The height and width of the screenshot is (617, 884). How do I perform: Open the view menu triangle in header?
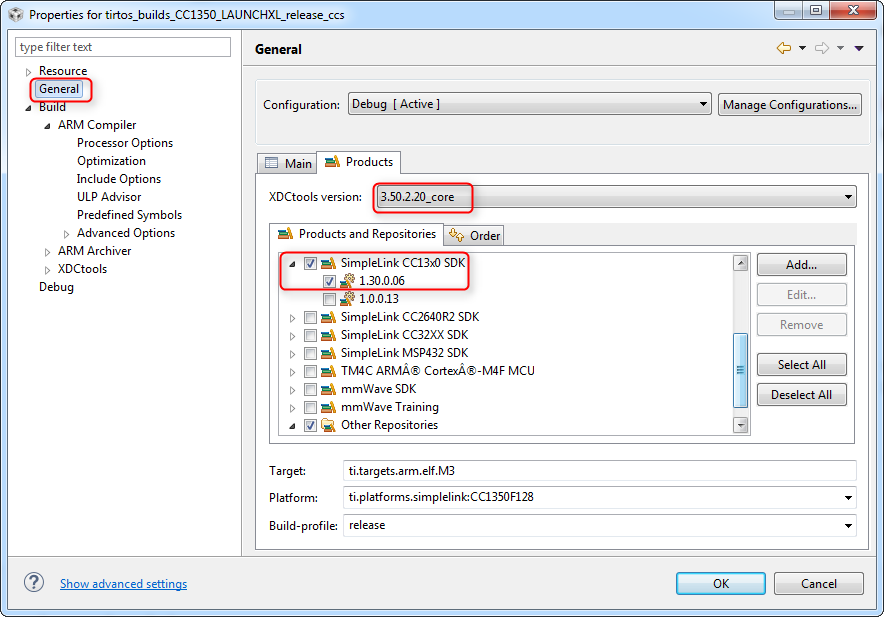point(859,49)
